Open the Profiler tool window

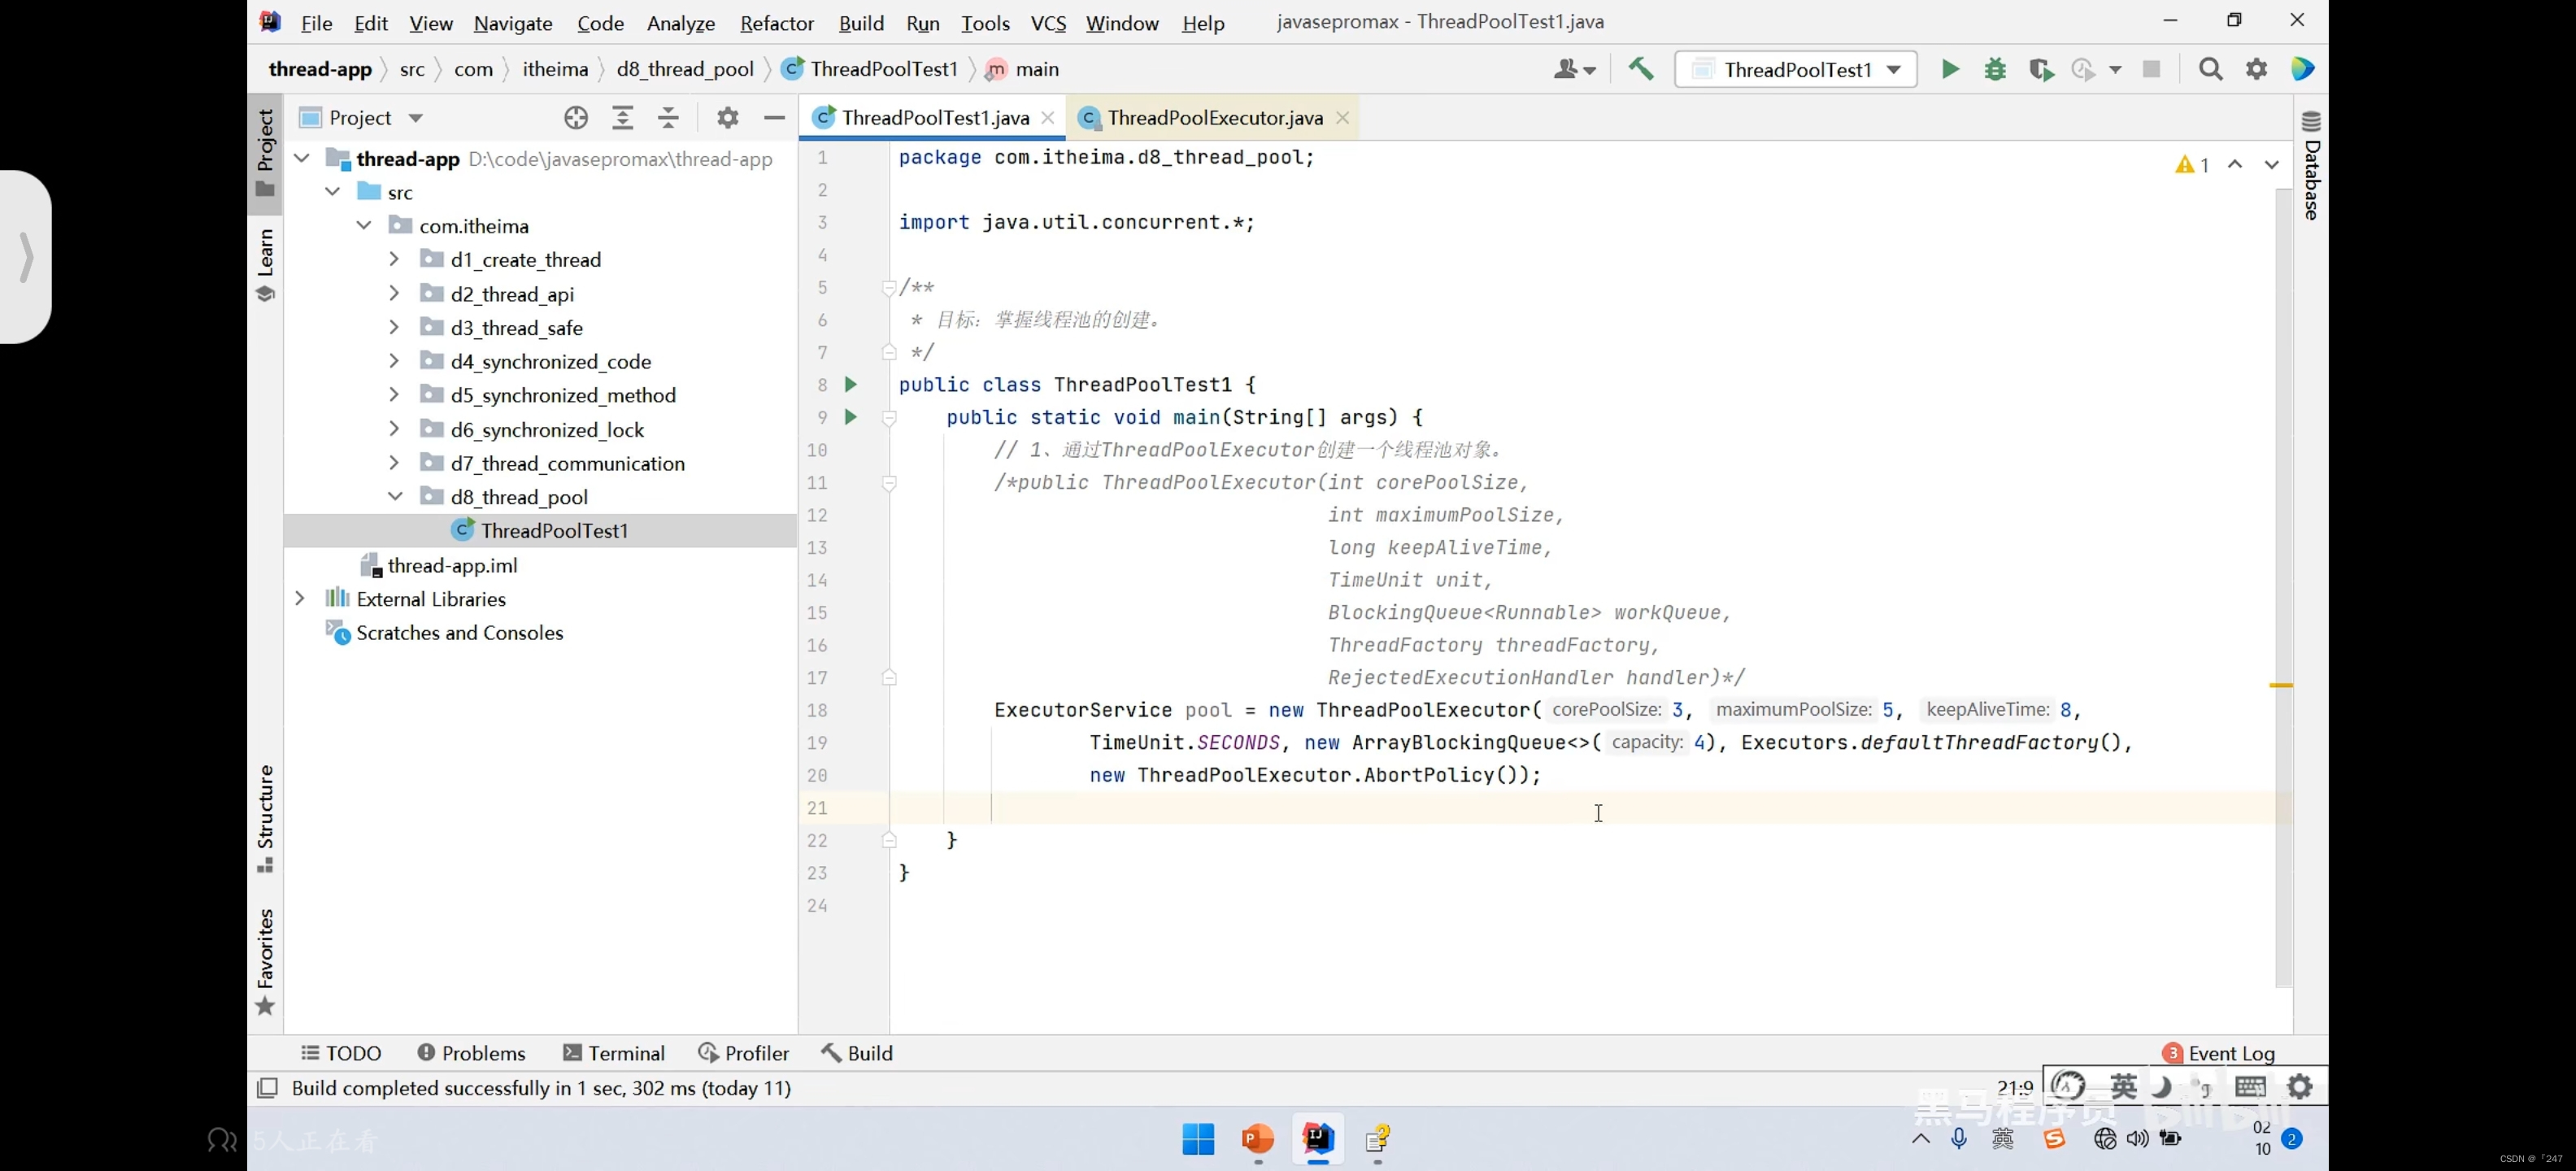pos(743,1053)
